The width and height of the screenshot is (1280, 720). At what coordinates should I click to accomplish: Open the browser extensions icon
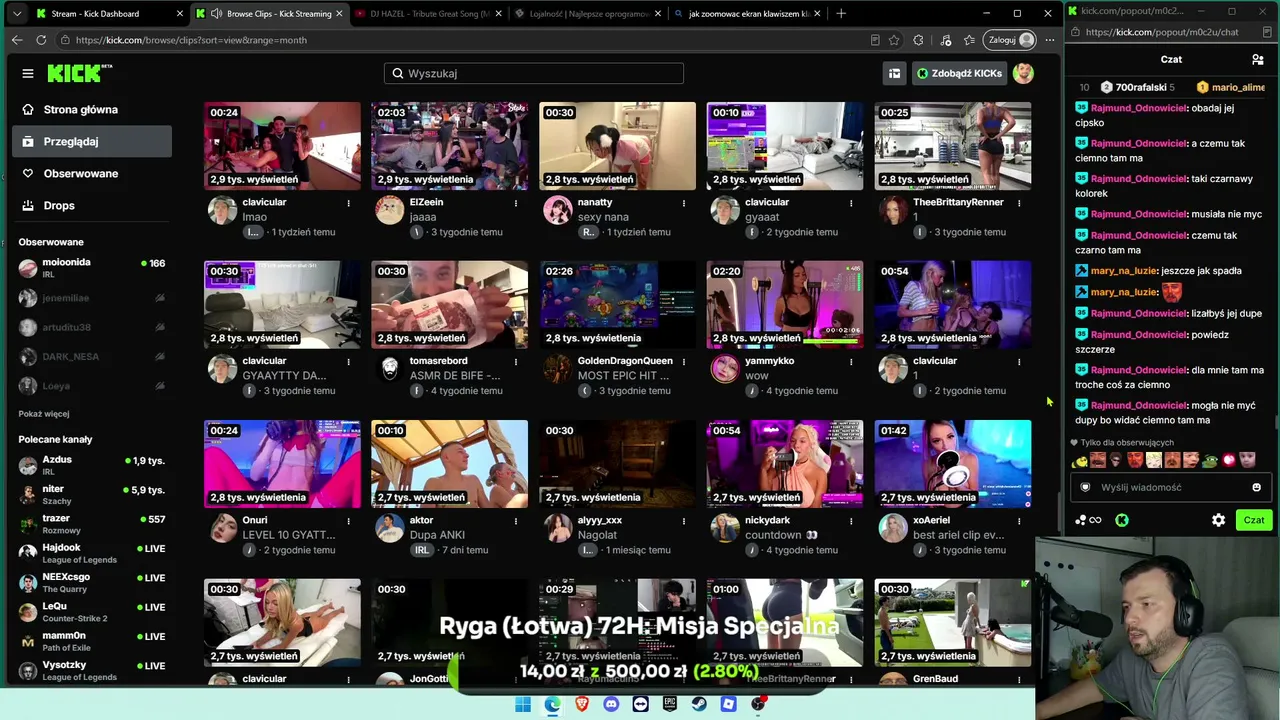tap(918, 40)
